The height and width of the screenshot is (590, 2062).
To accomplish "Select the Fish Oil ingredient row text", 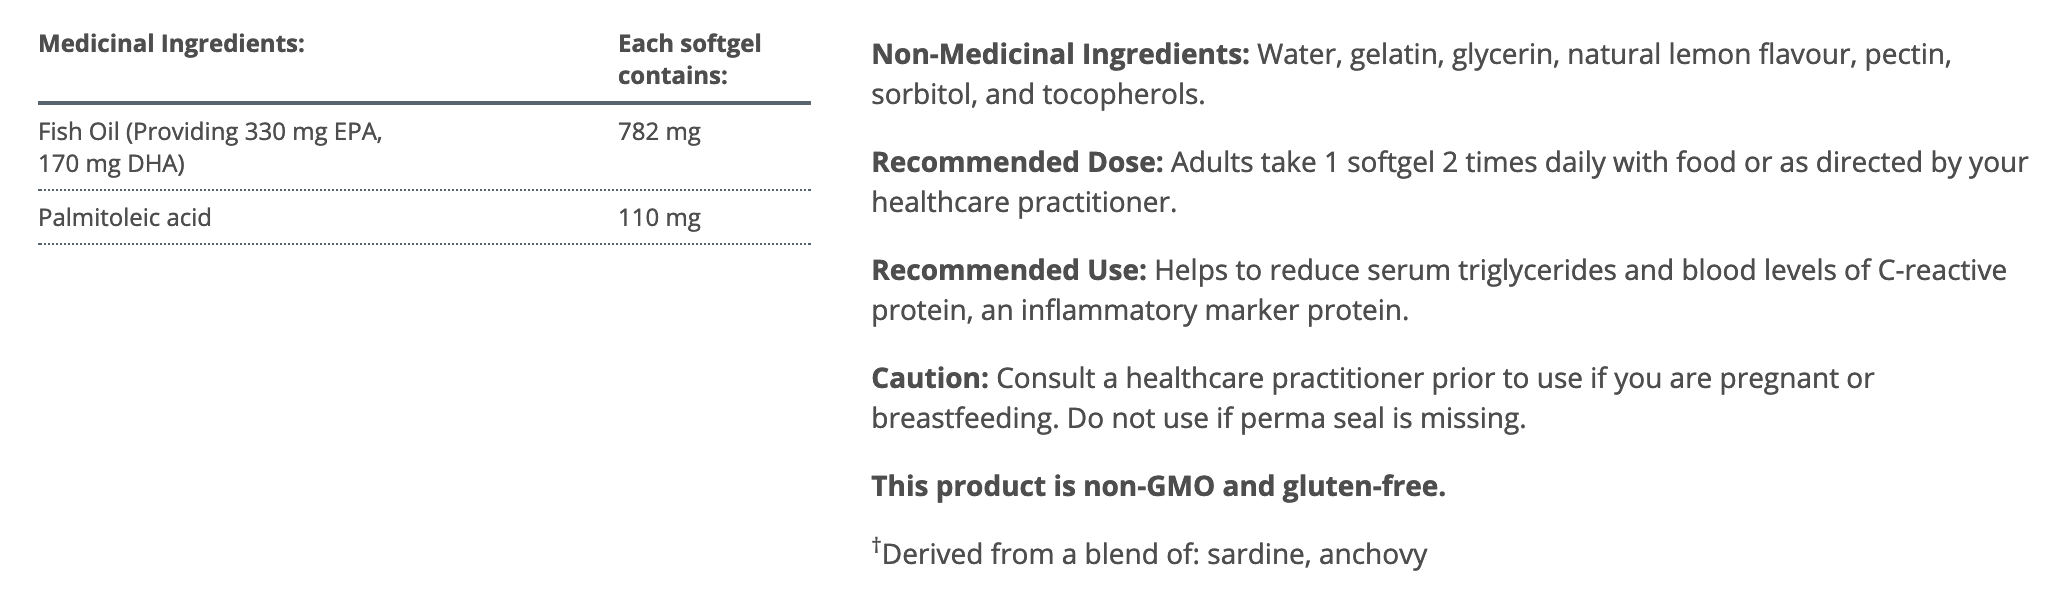I will coord(210,147).
